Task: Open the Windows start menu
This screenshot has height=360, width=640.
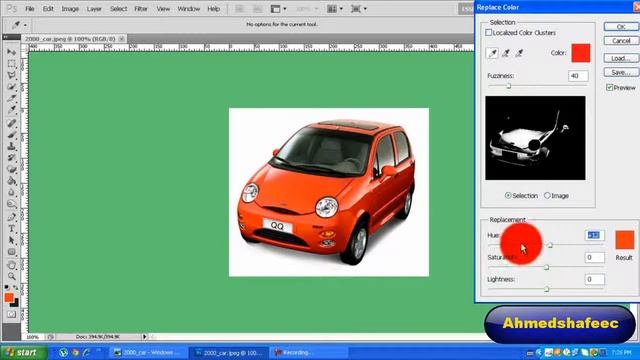Action: point(24,352)
